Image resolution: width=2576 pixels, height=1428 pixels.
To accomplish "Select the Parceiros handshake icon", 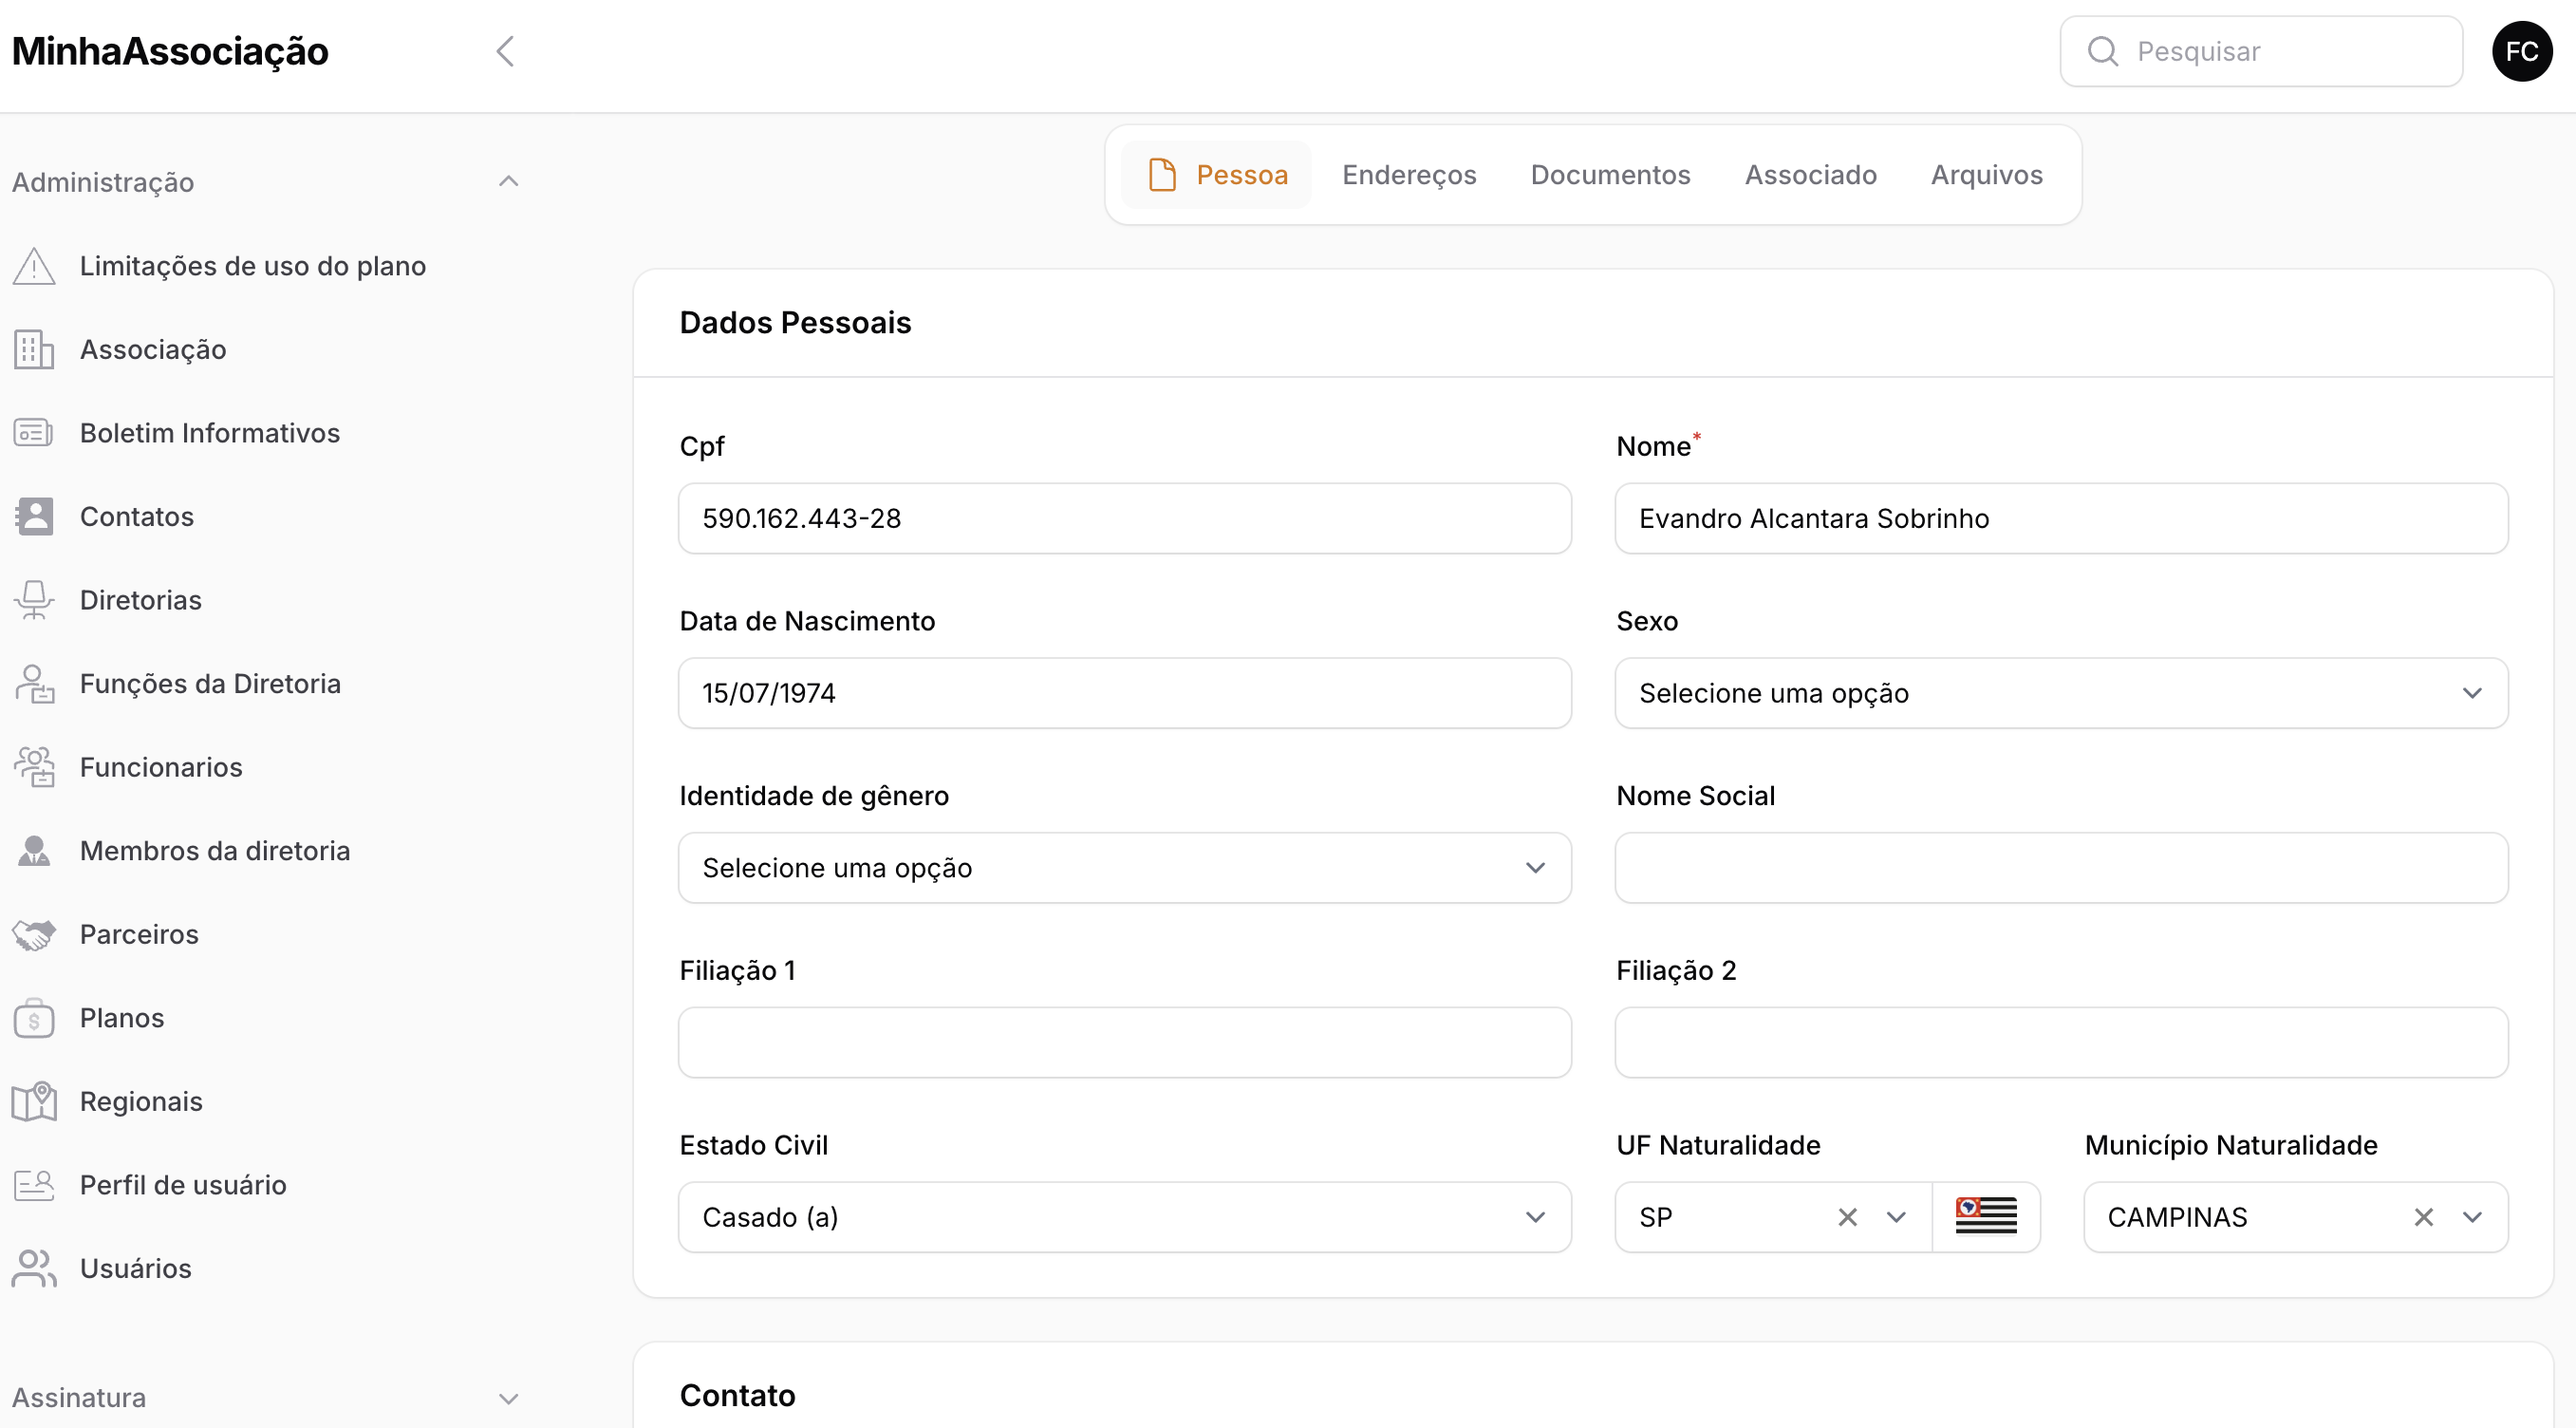I will [34, 935].
